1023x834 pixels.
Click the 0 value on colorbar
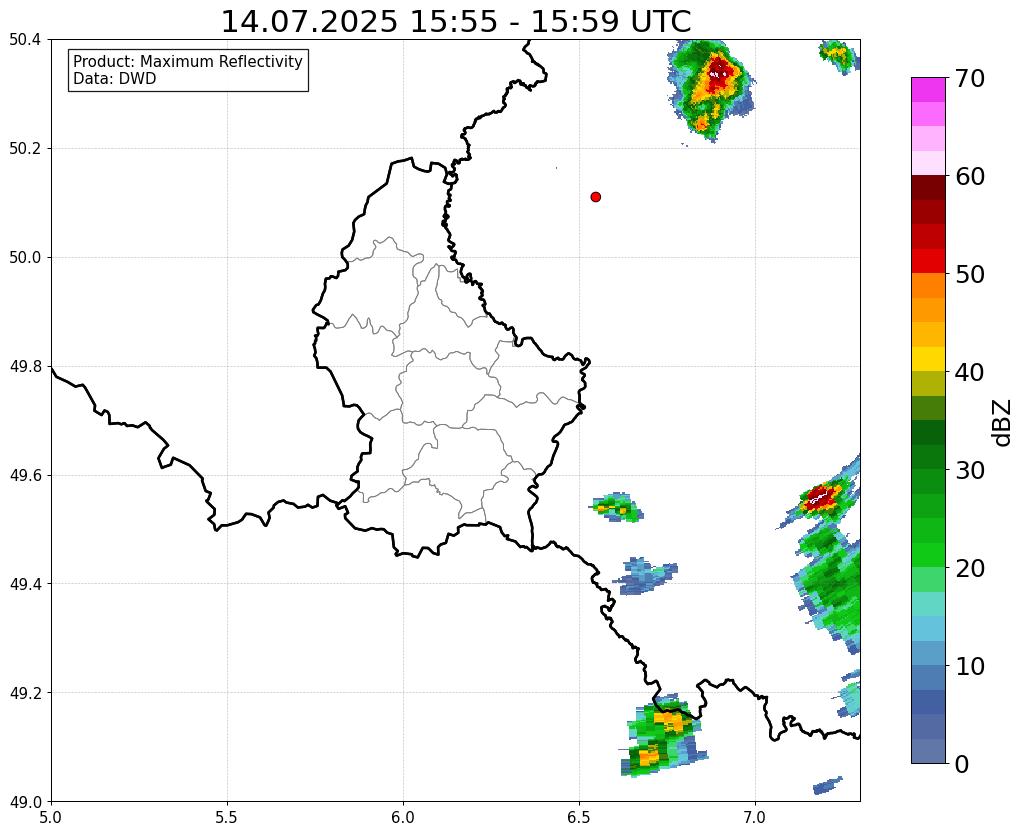pyautogui.click(x=962, y=764)
